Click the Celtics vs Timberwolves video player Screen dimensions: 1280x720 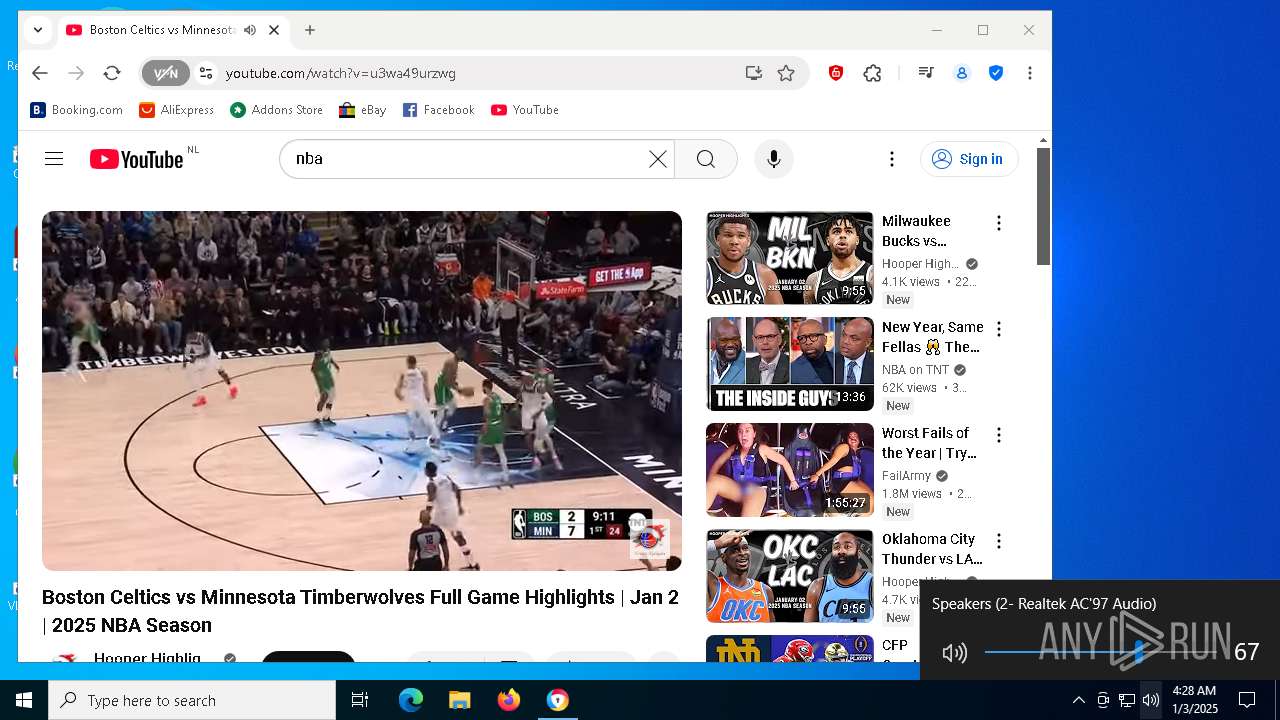click(362, 391)
